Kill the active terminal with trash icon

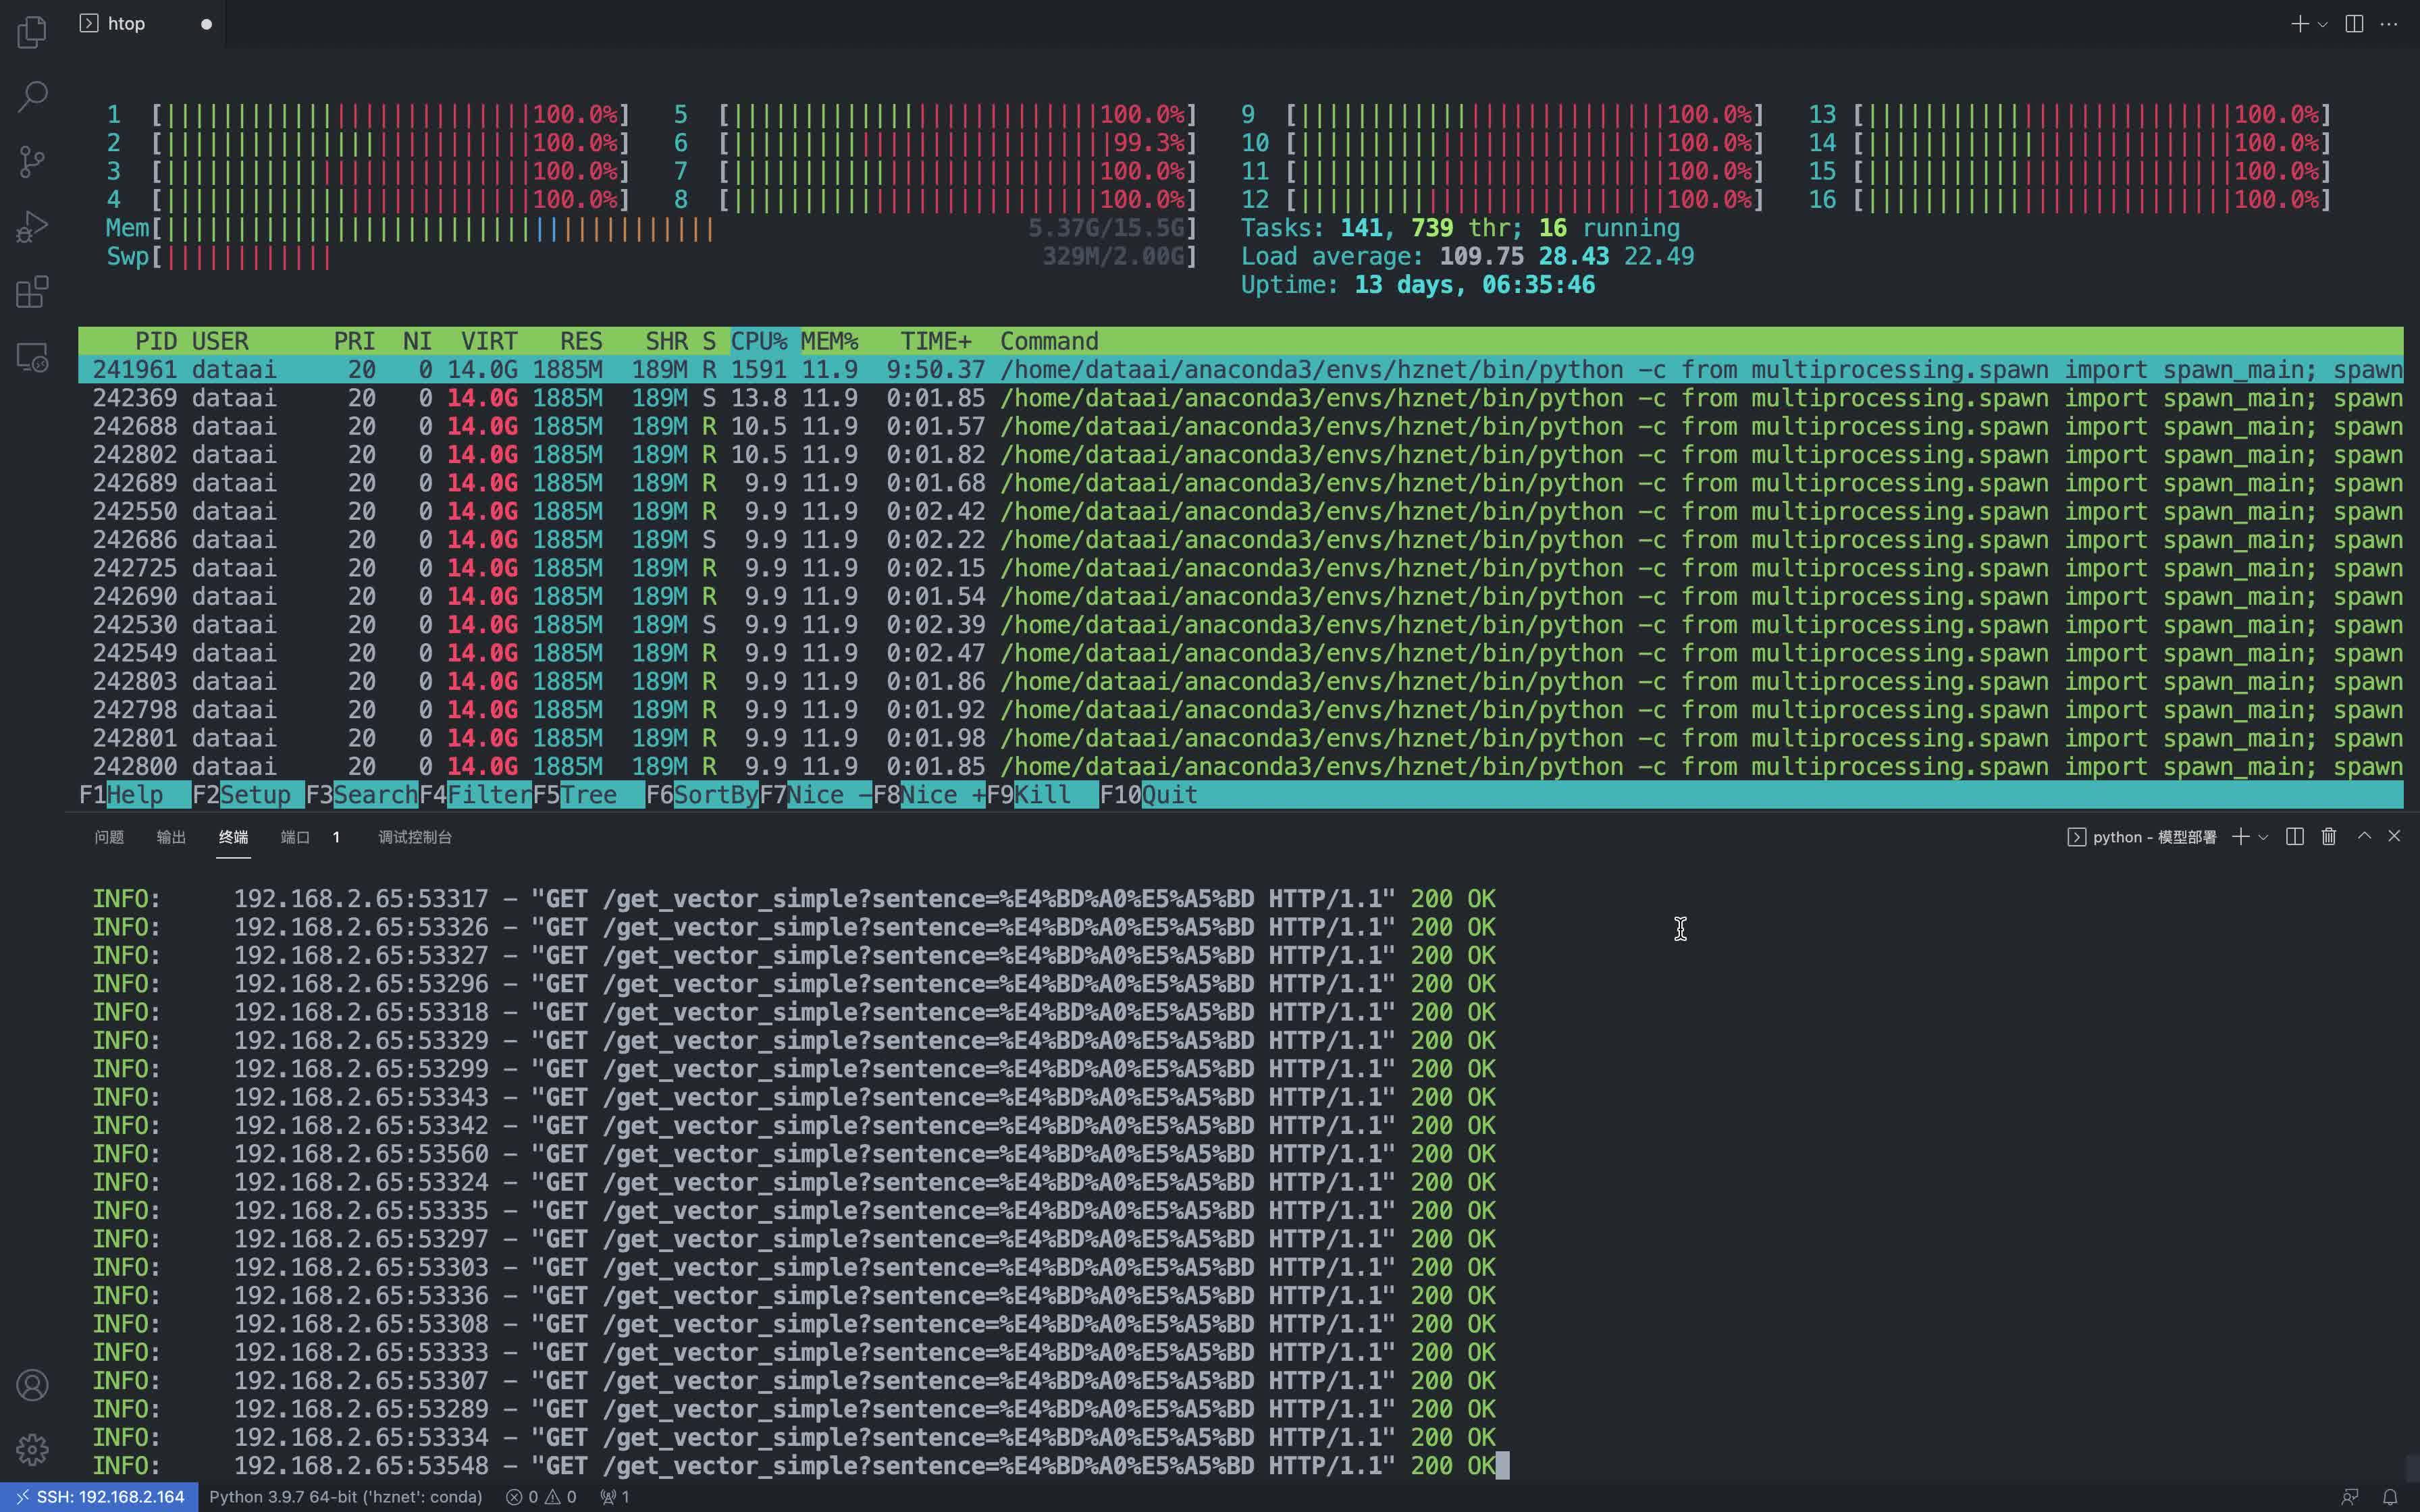click(2329, 836)
